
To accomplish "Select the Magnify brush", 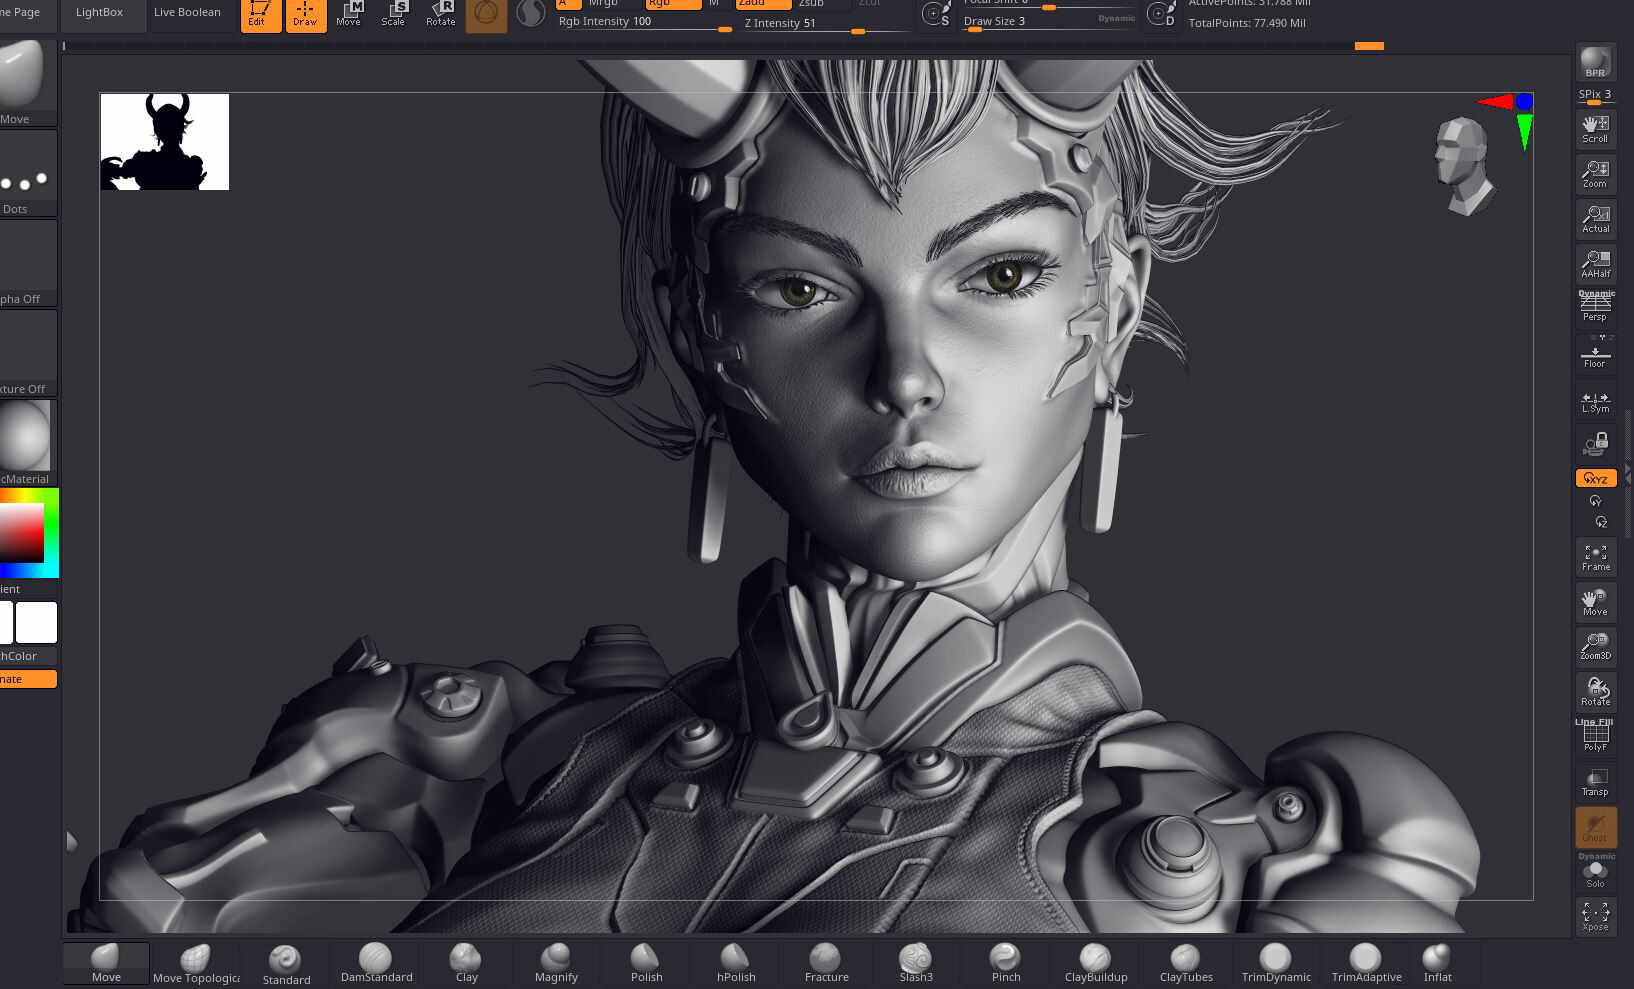I will tap(556, 963).
